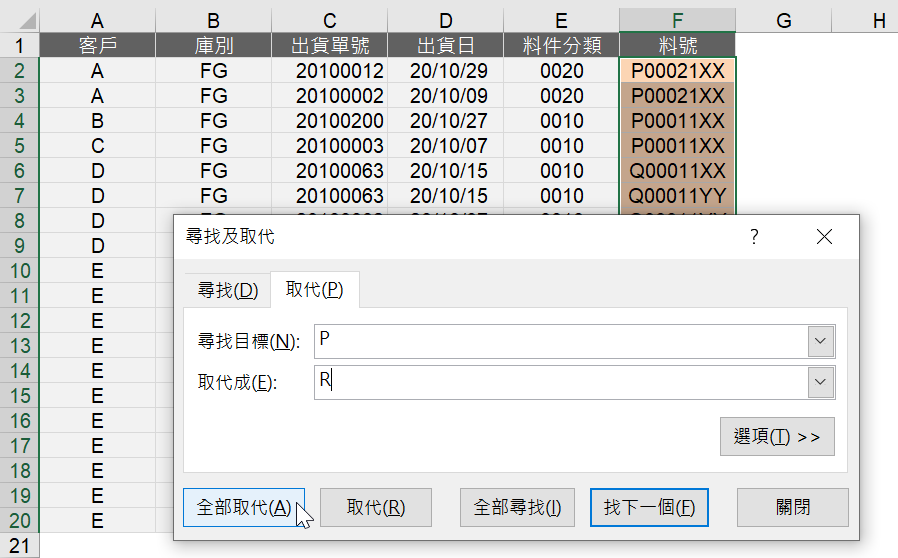Select column A header
The height and width of the screenshot is (558, 898).
tap(97, 21)
